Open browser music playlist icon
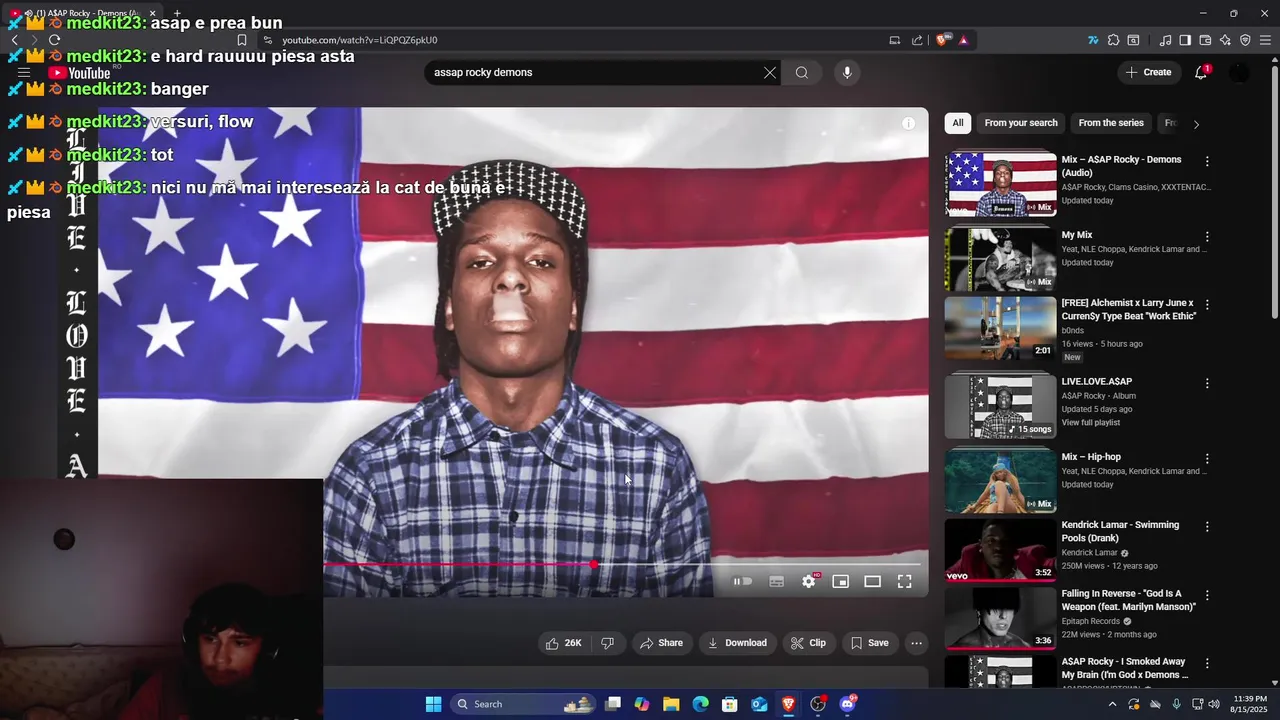1280x720 pixels. 1165,40
